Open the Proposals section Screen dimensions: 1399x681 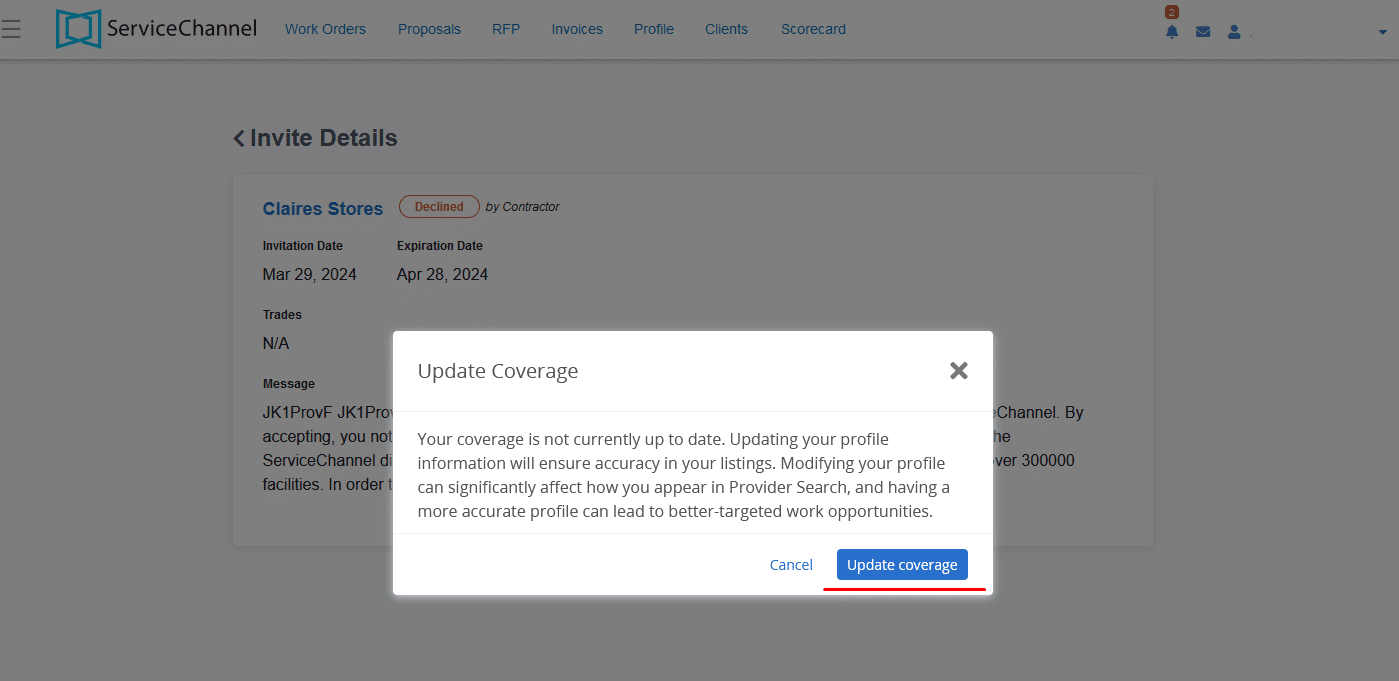(x=429, y=29)
